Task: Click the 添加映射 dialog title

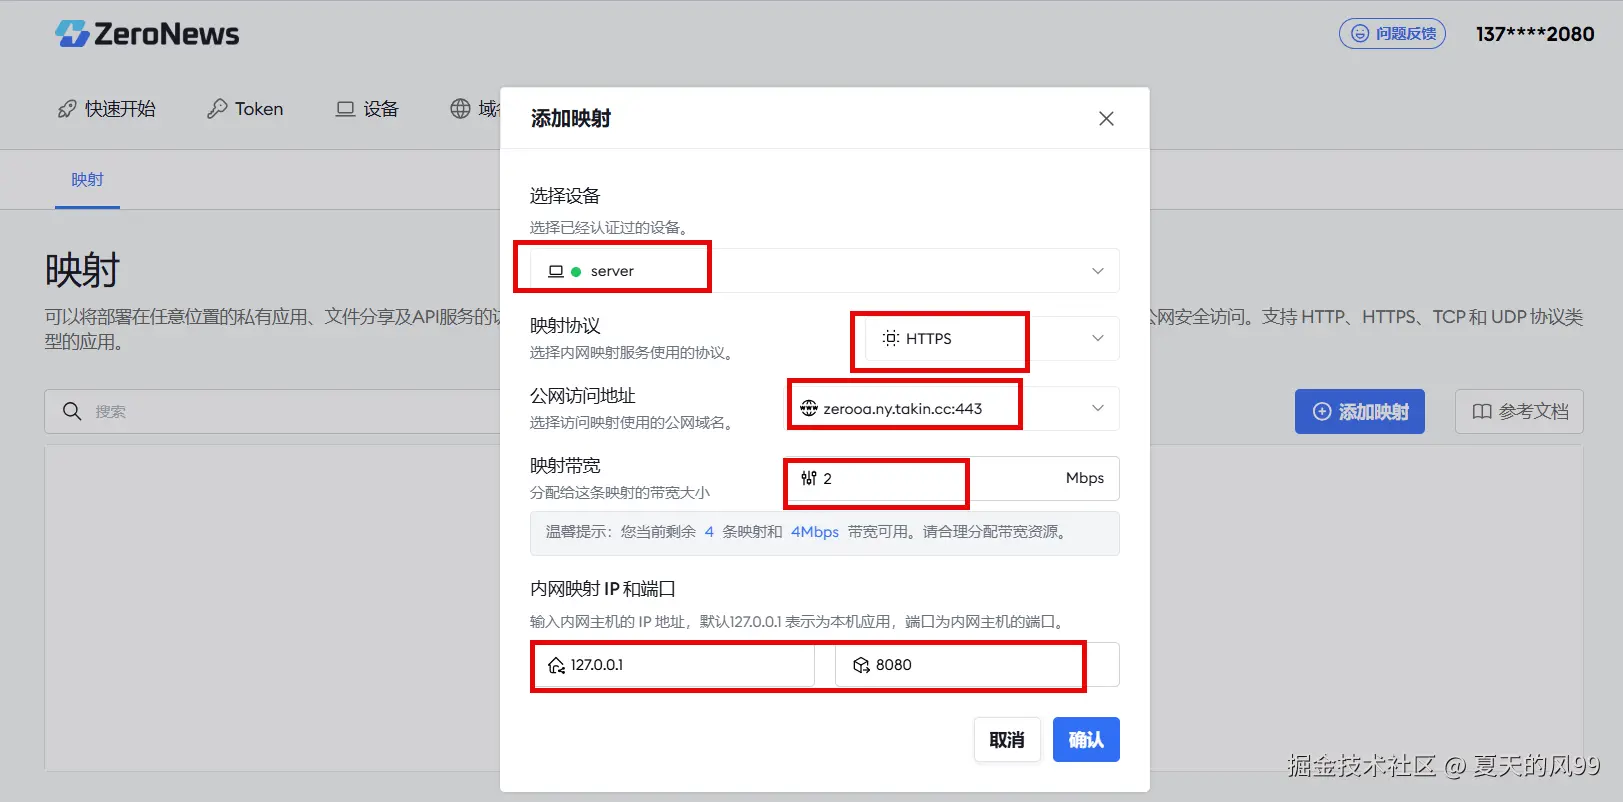Action: point(570,118)
